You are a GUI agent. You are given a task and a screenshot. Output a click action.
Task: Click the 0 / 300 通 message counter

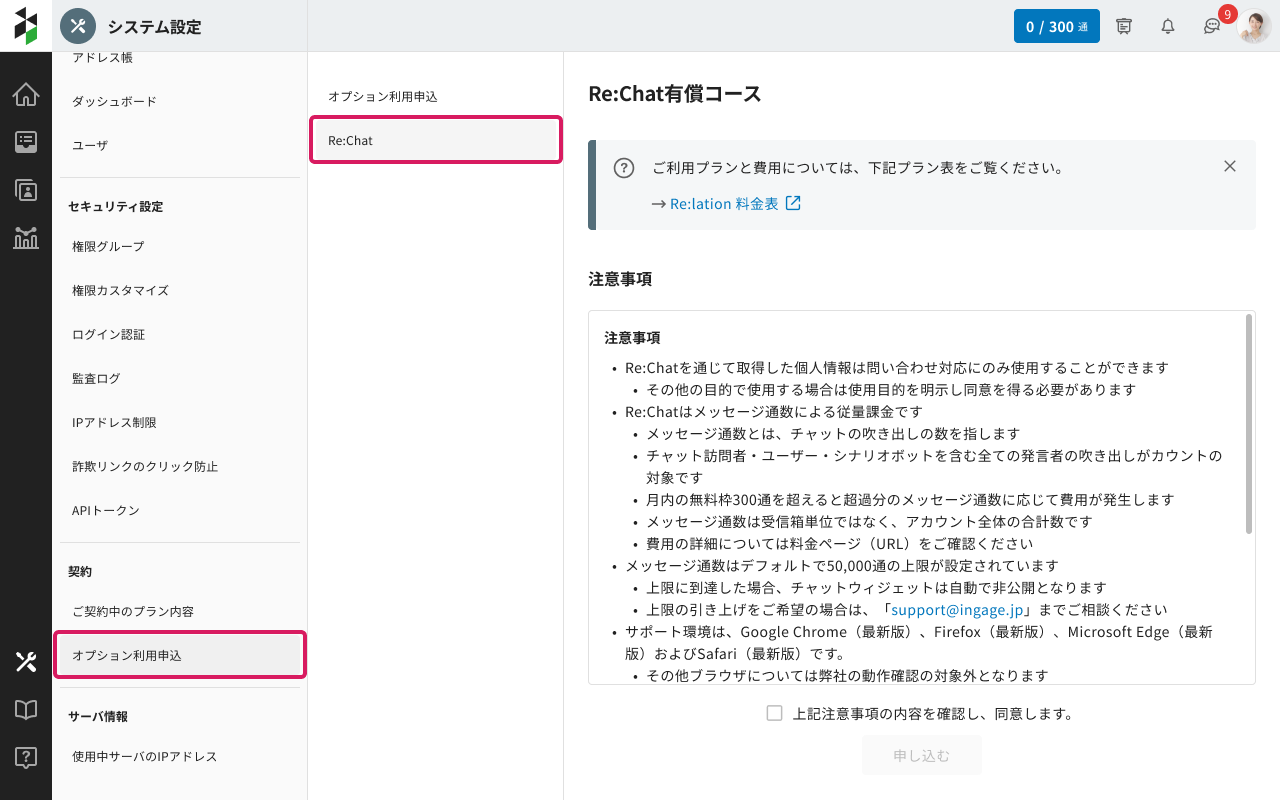click(1057, 26)
